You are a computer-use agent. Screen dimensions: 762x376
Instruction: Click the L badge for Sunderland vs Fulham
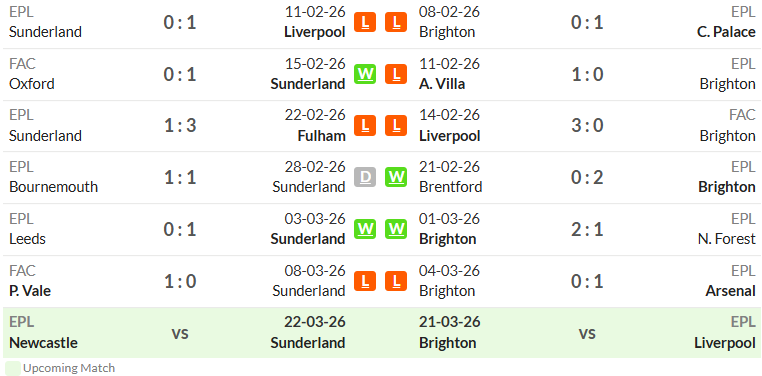tap(365, 126)
